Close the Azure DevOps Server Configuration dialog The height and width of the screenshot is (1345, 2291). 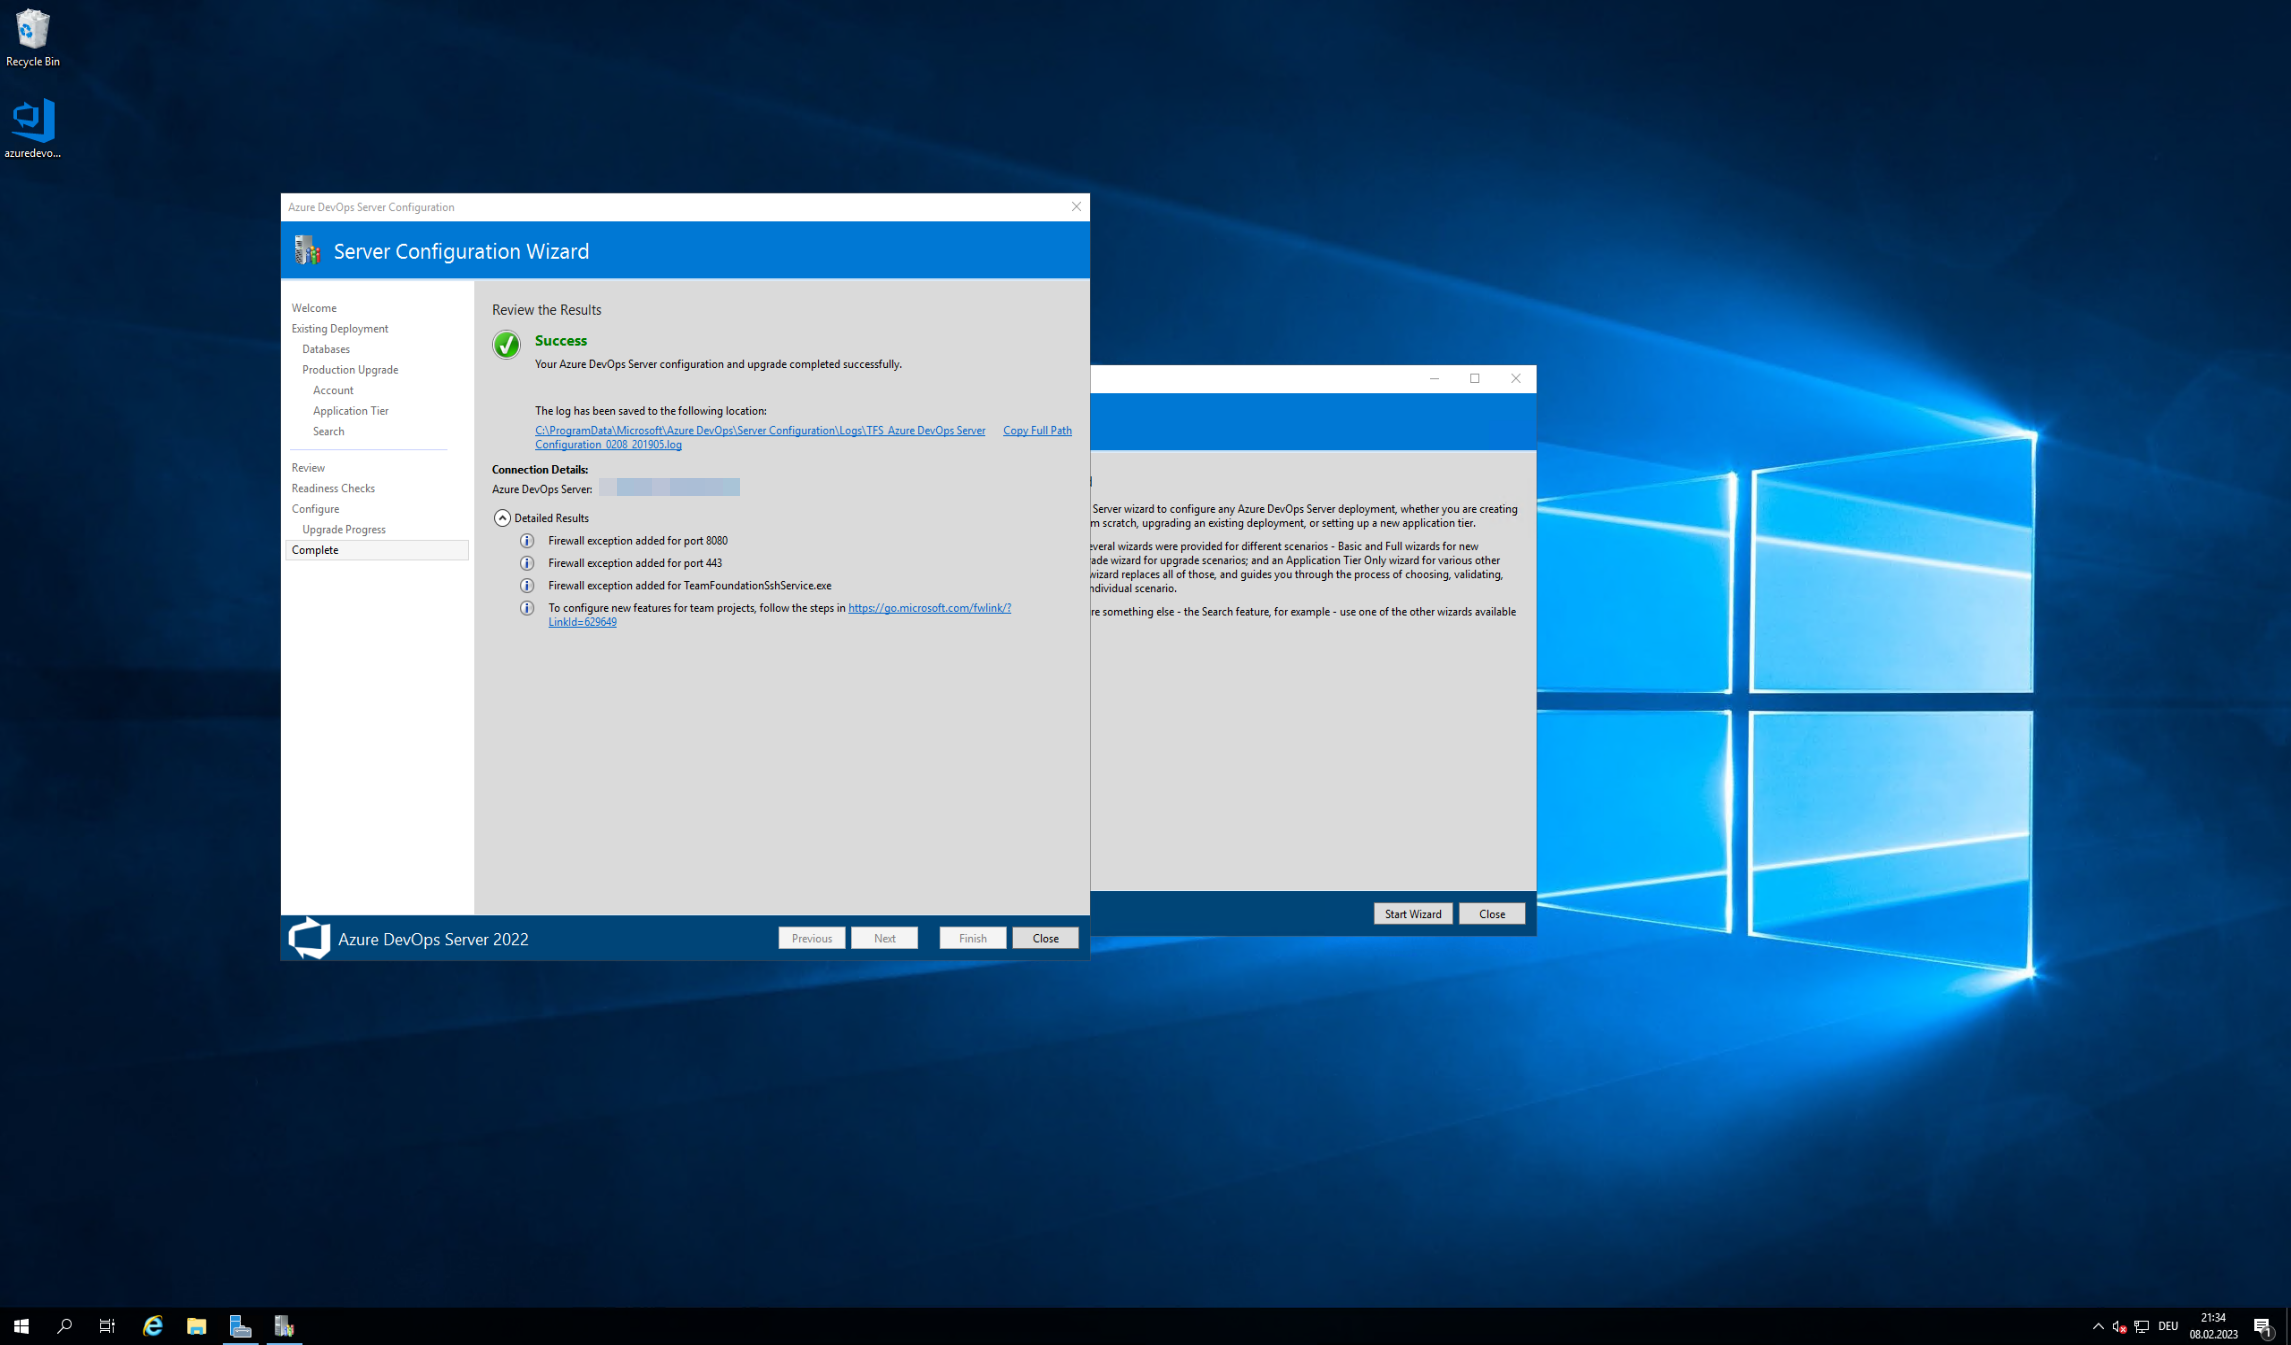[1076, 207]
